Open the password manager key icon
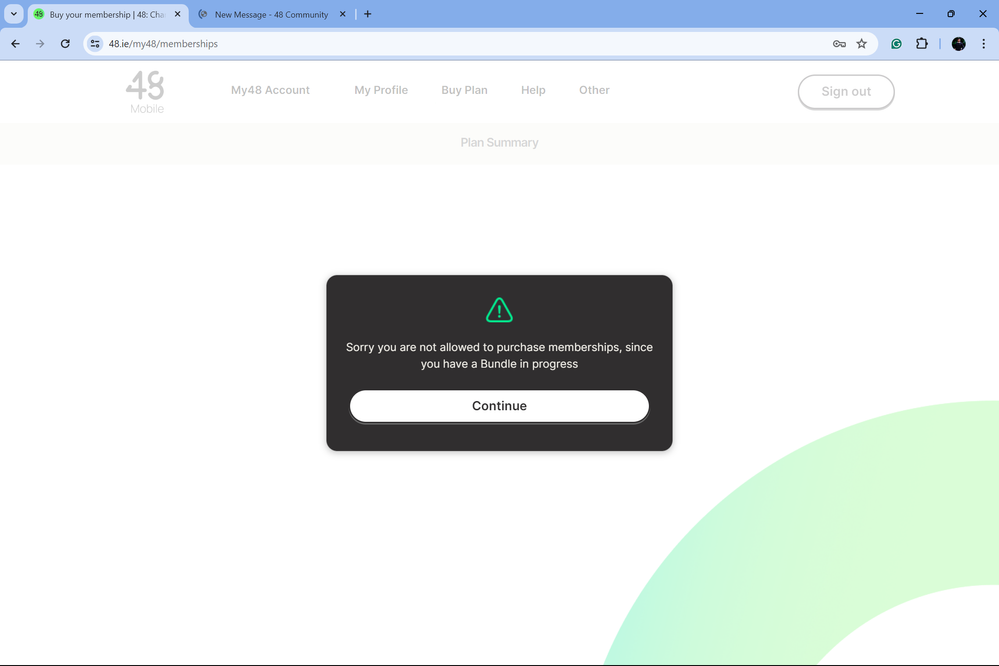Image resolution: width=999 pixels, height=666 pixels. tap(840, 44)
